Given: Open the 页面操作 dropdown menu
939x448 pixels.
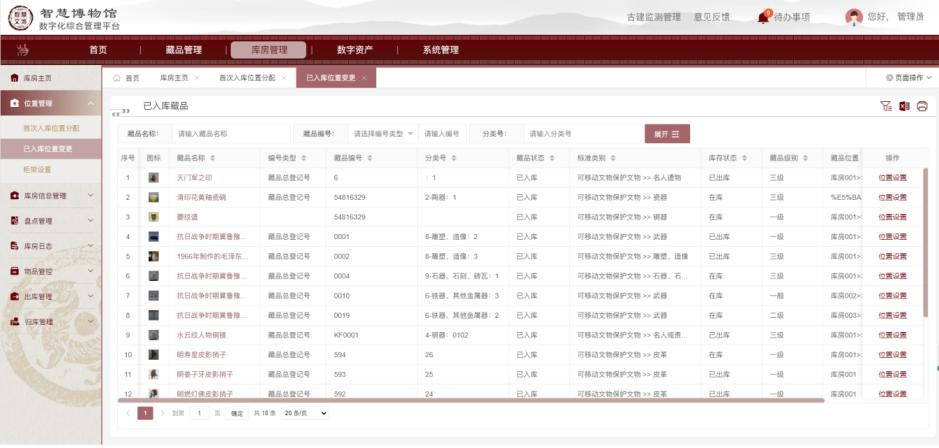Looking at the screenshot, I should tap(910, 77).
